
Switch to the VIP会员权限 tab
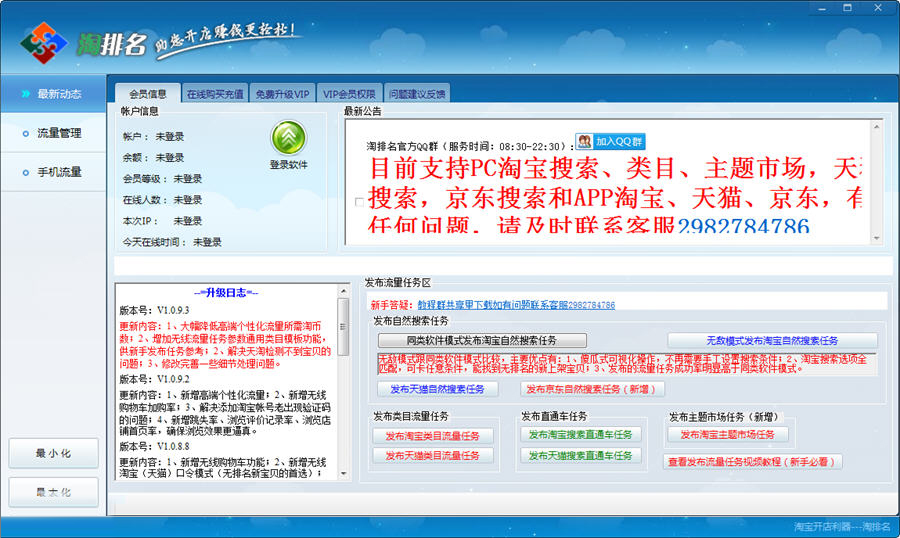coord(349,94)
